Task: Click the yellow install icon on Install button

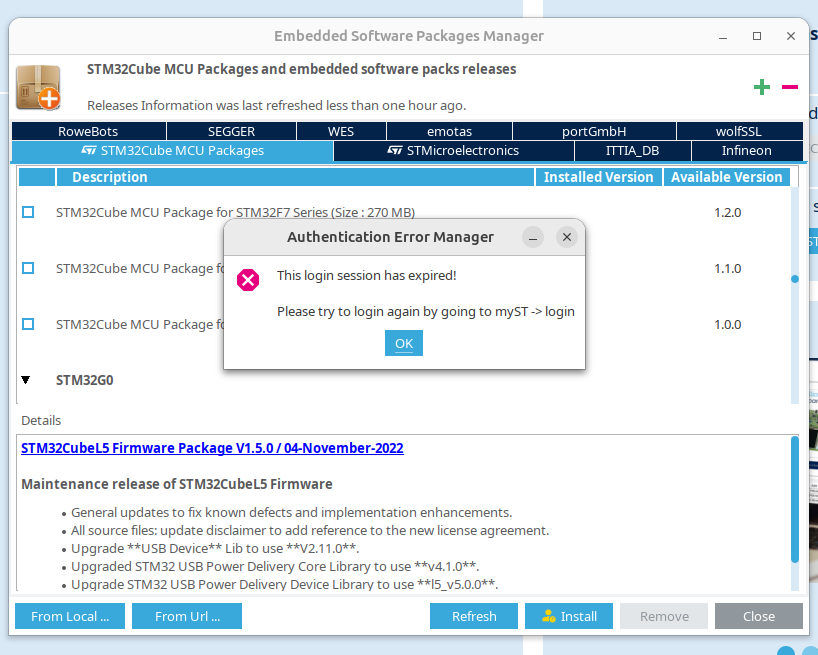Action: point(550,616)
